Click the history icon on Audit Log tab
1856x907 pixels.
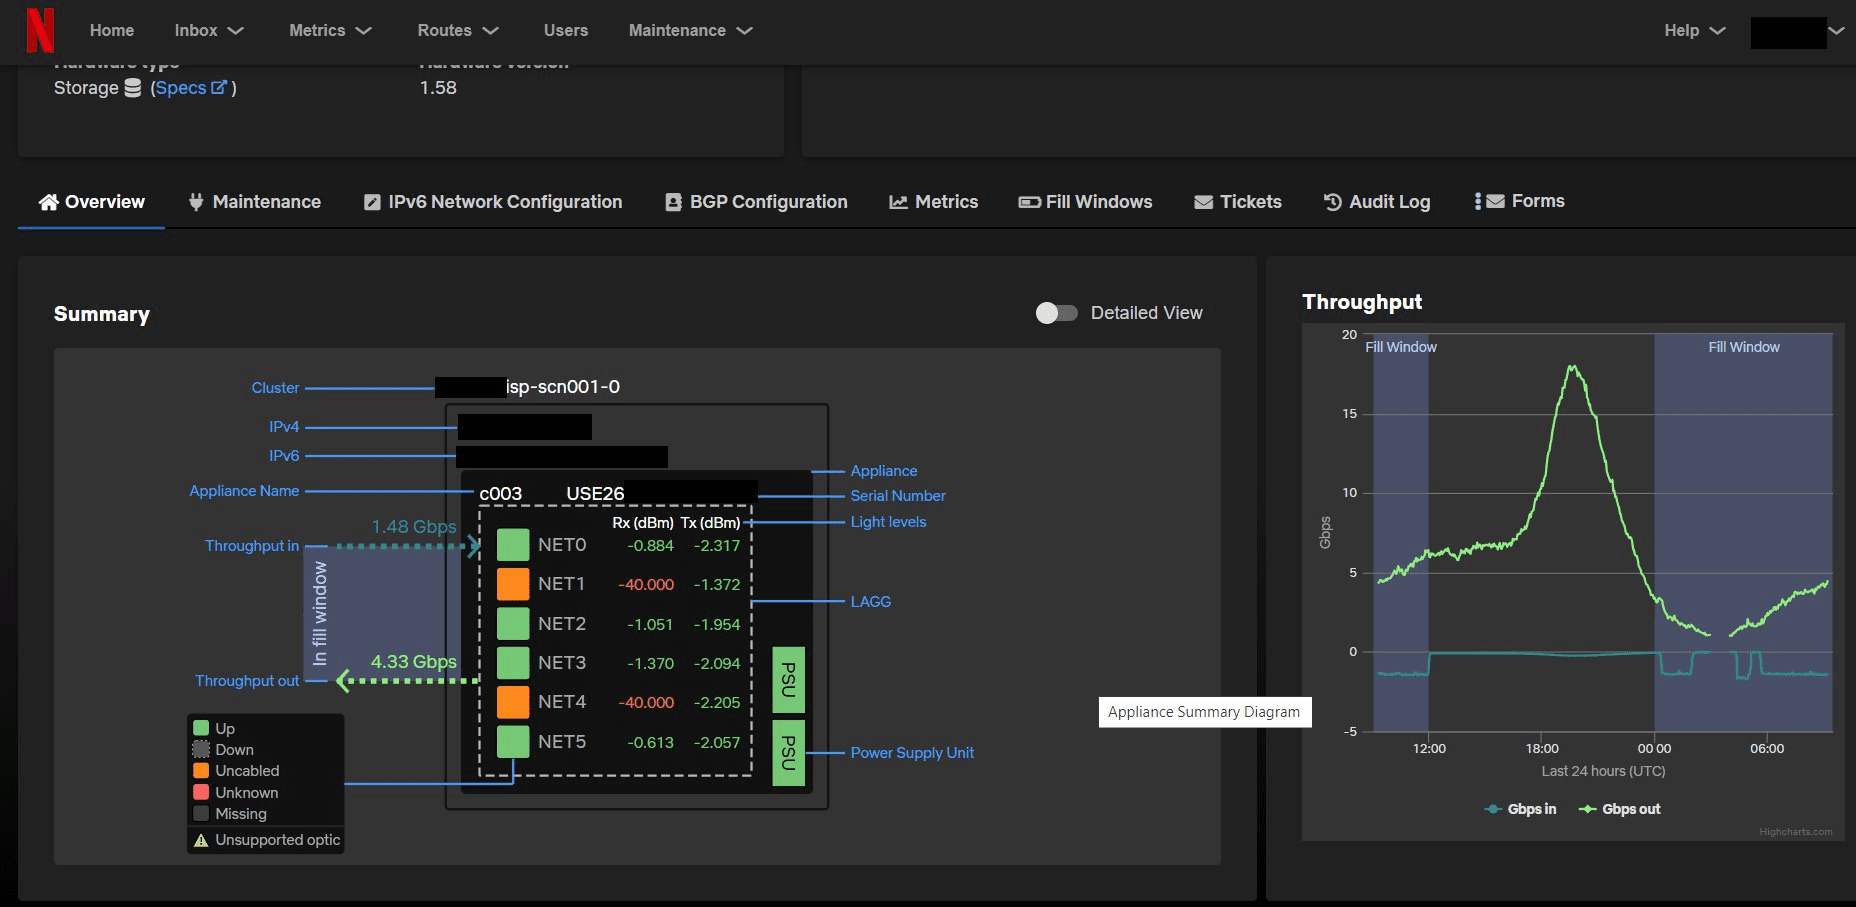(1332, 202)
